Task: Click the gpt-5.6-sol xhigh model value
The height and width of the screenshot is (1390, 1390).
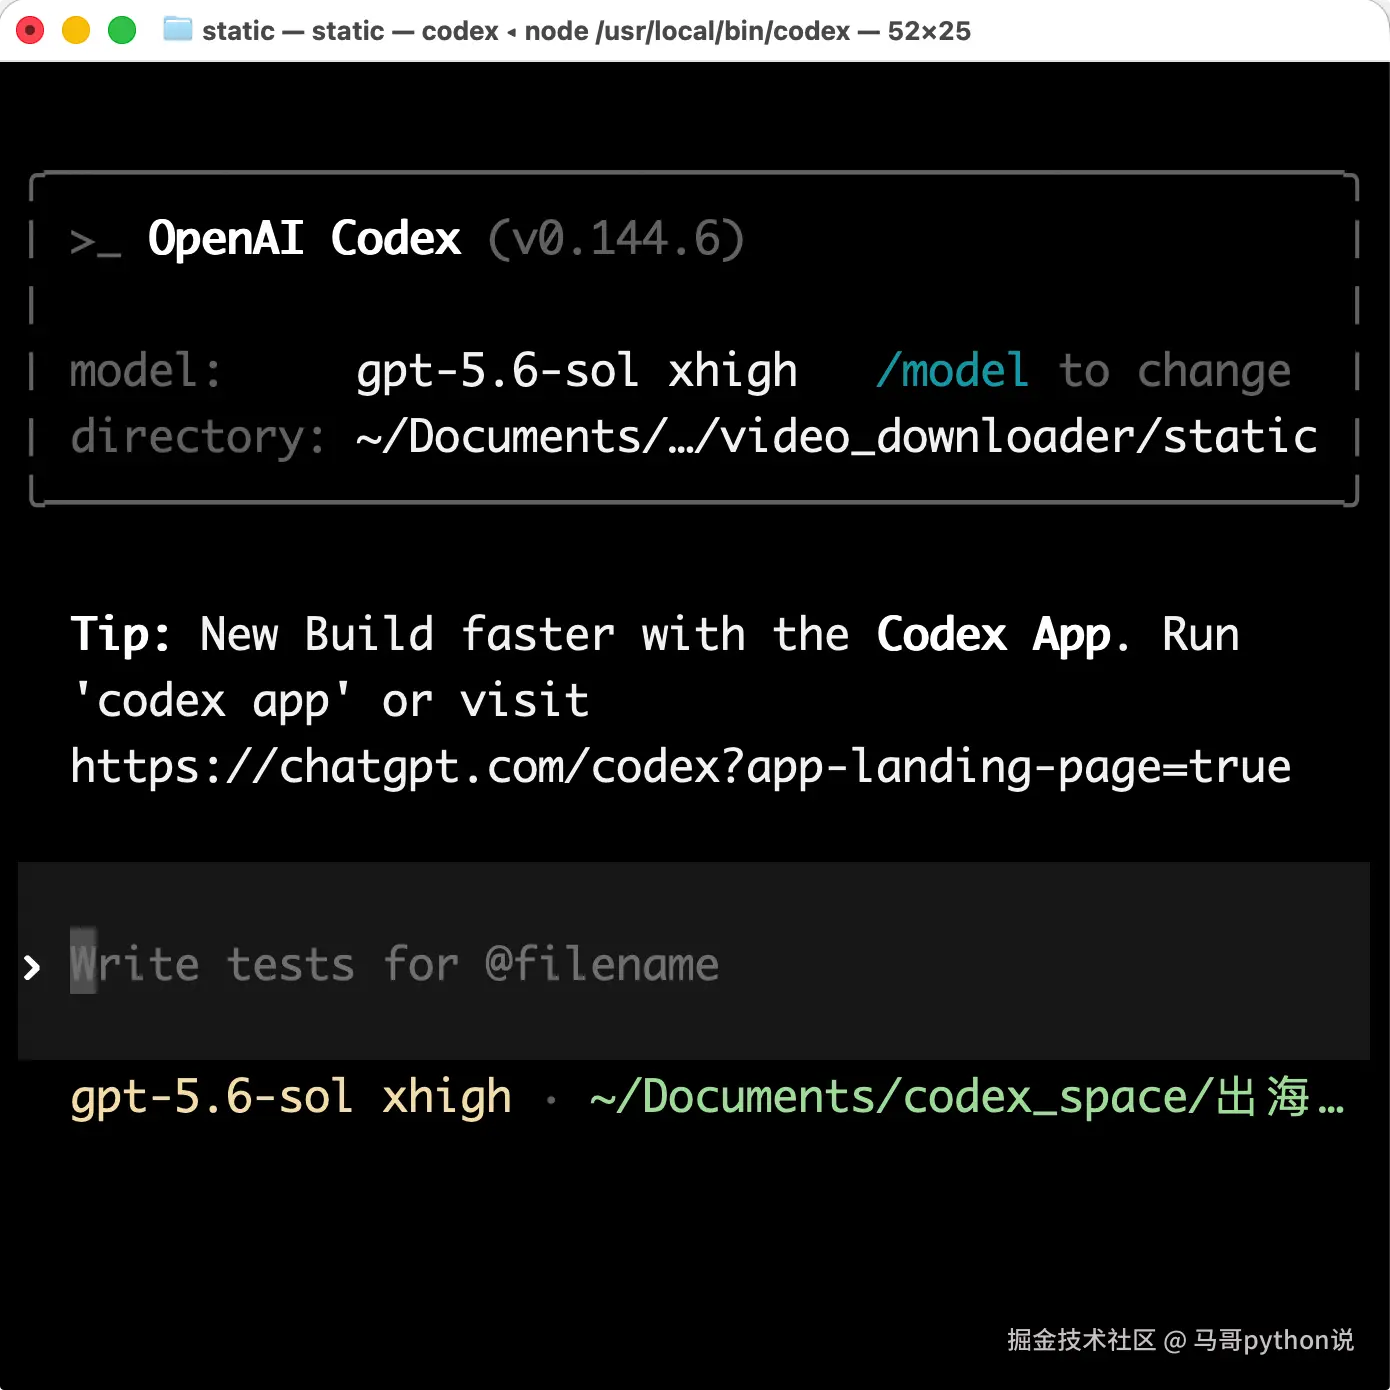Action: 577,371
